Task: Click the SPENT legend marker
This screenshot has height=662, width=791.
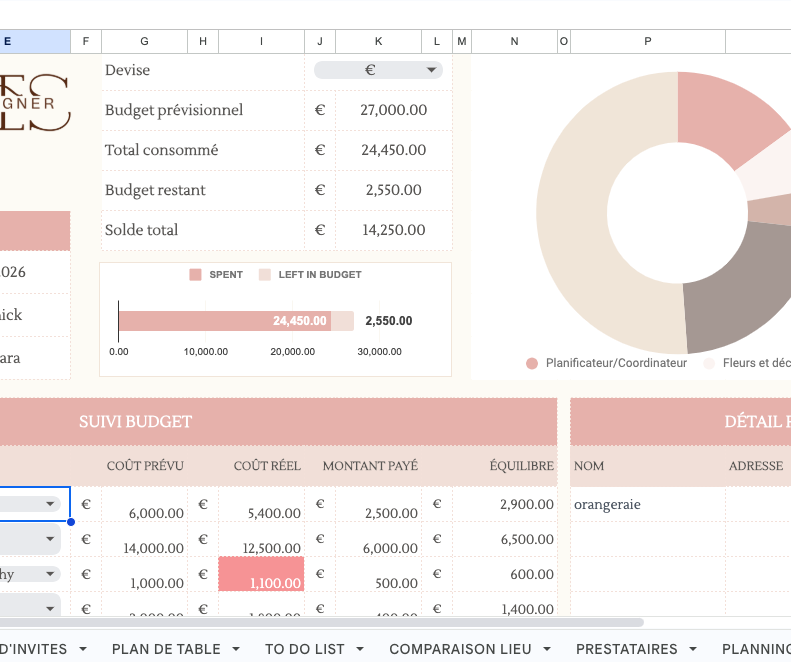Action: [x=195, y=275]
